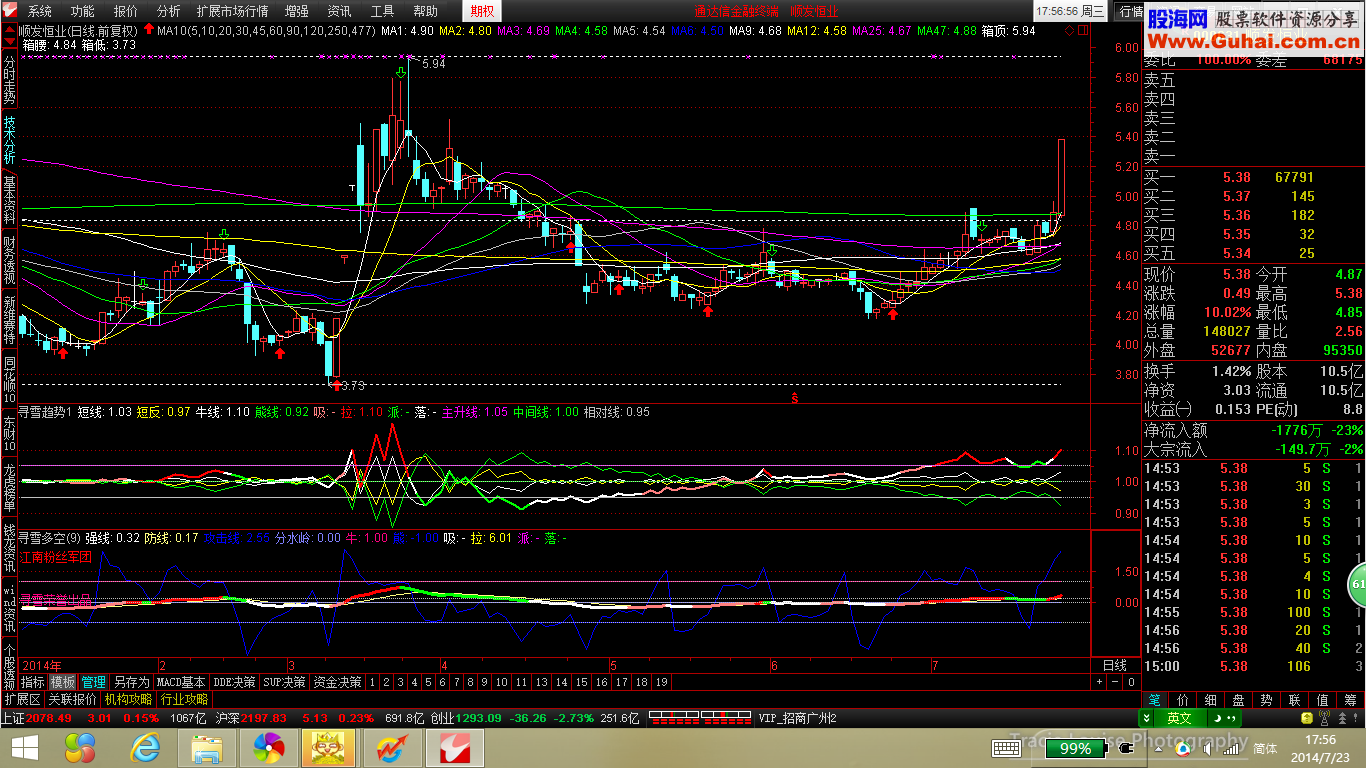Click the market breadth red bar indicator

tap(700, 717)
